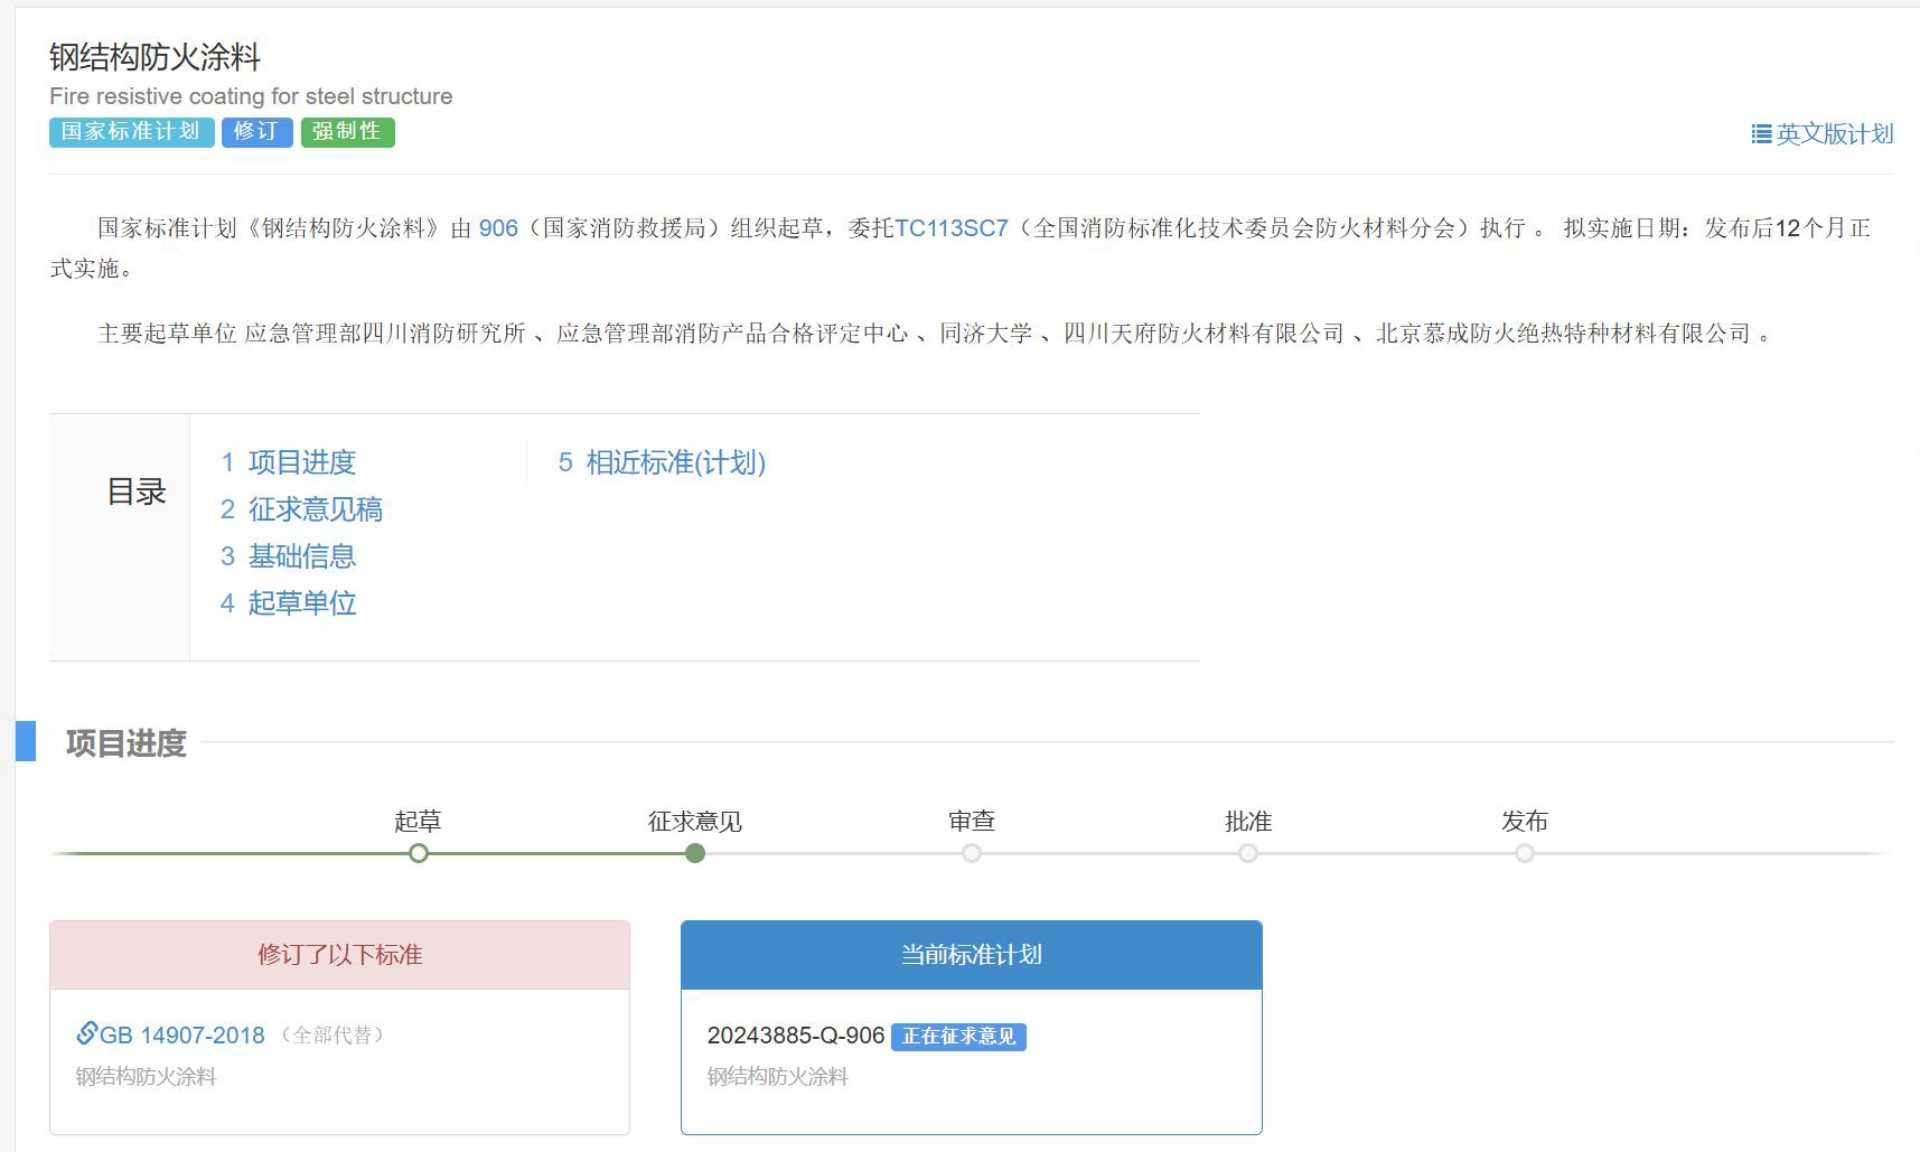
Task: Jump to 1 项目进度 in contents
Action: tap(288, 462)
